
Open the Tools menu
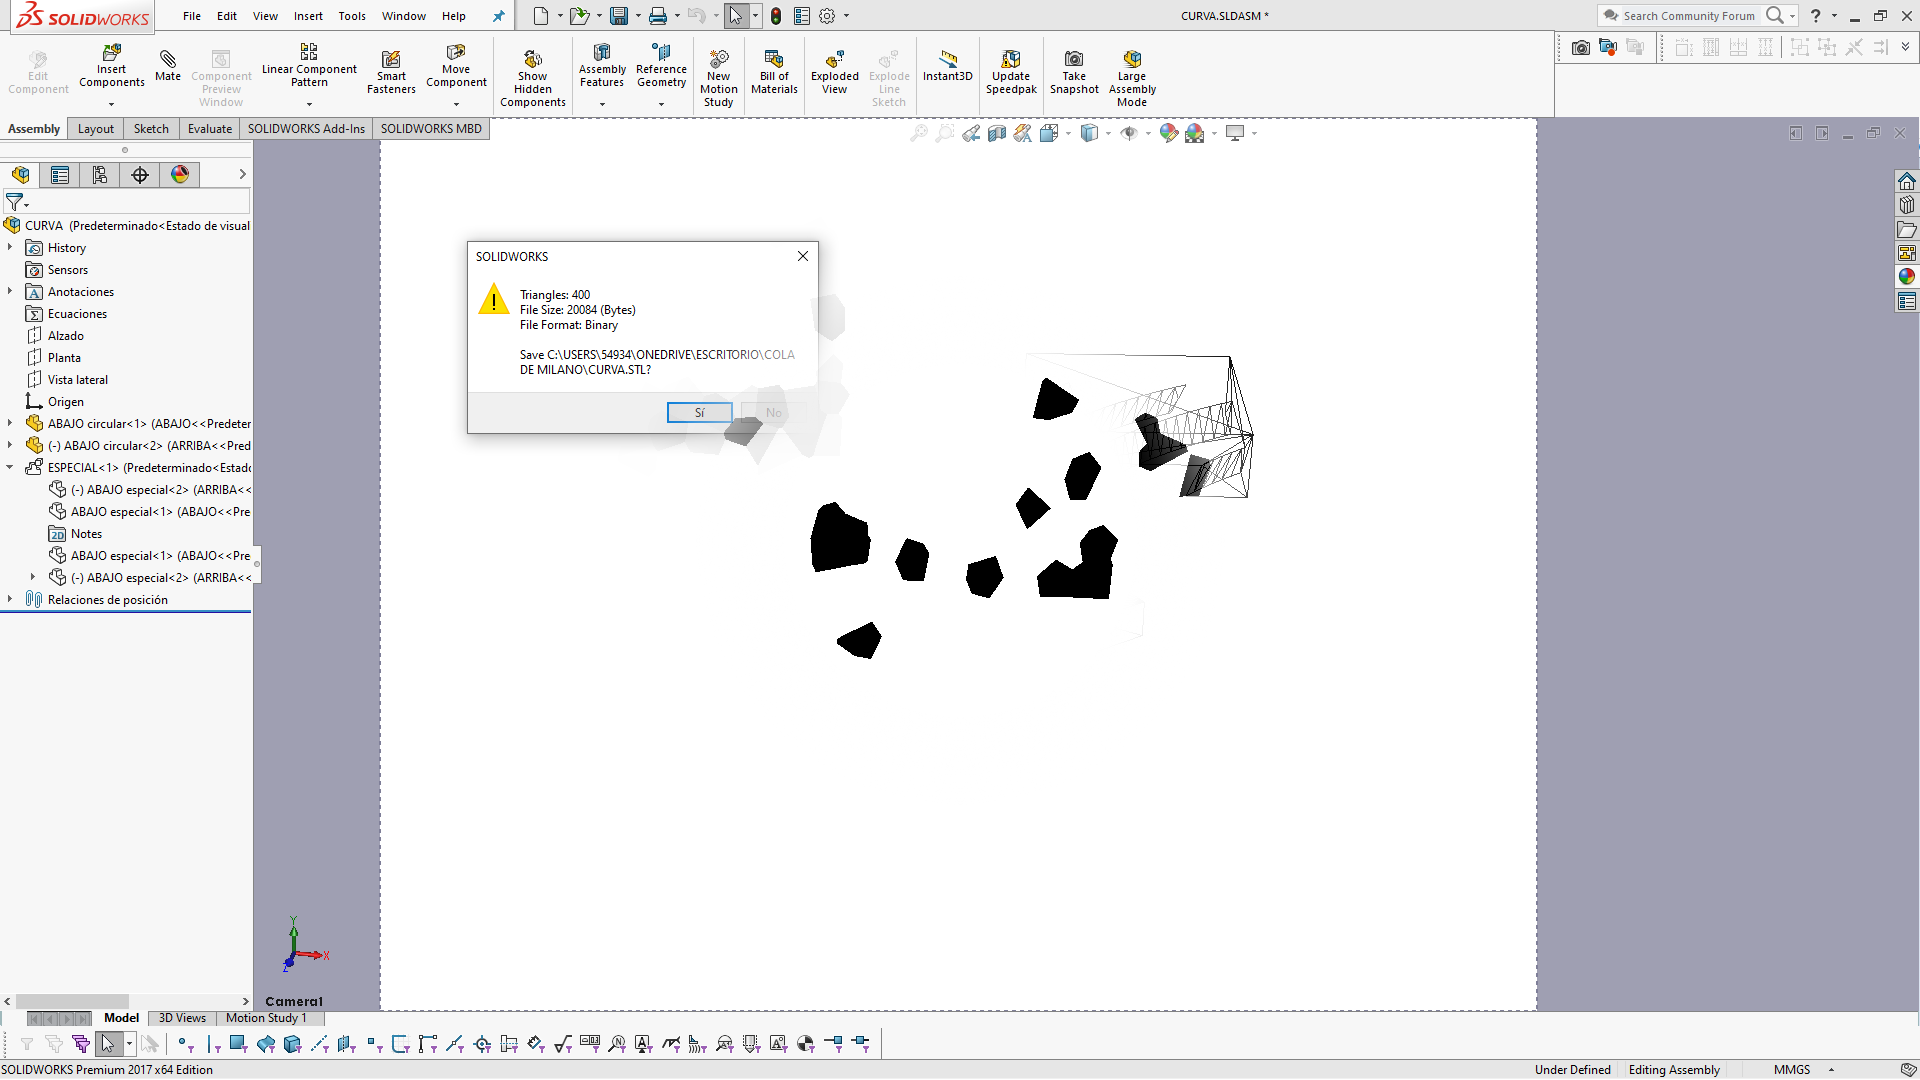pos(351,16)
